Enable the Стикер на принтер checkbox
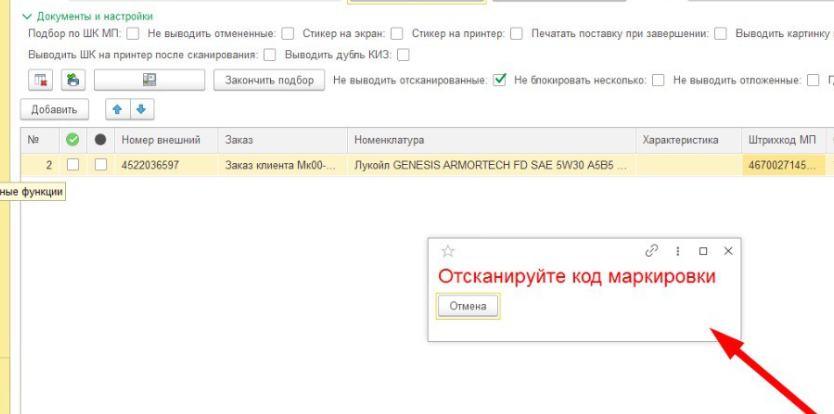Viewport: 834px width, 414px height. [516, 34]
